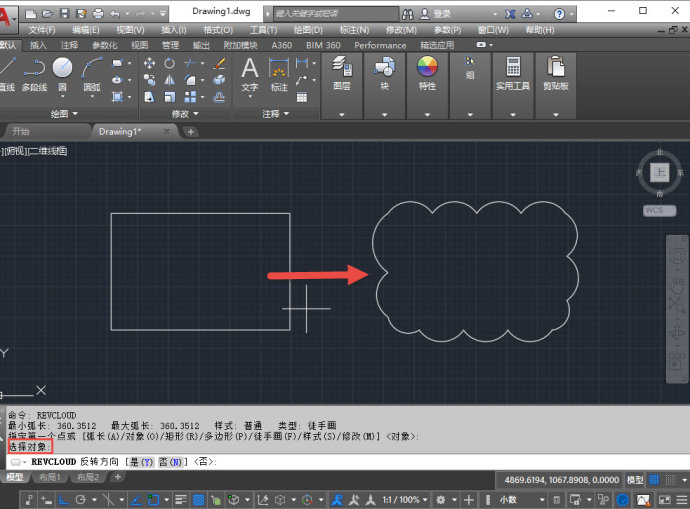Add a new layout with plus button
The width and height of the screenshot is (690, 509).
click(117, 476)
